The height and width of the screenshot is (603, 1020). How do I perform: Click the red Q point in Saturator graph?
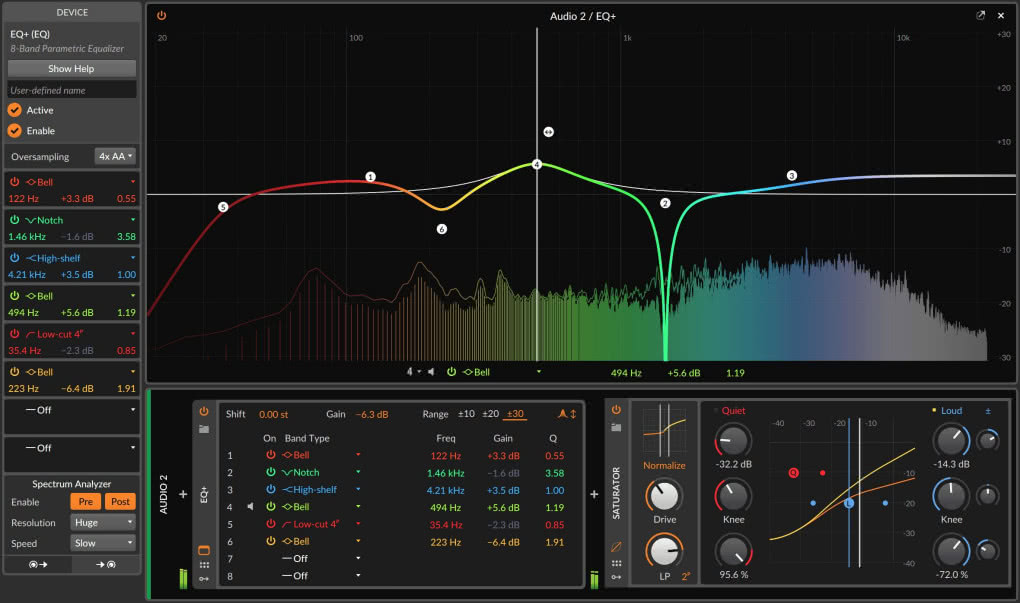click(794, 473)
